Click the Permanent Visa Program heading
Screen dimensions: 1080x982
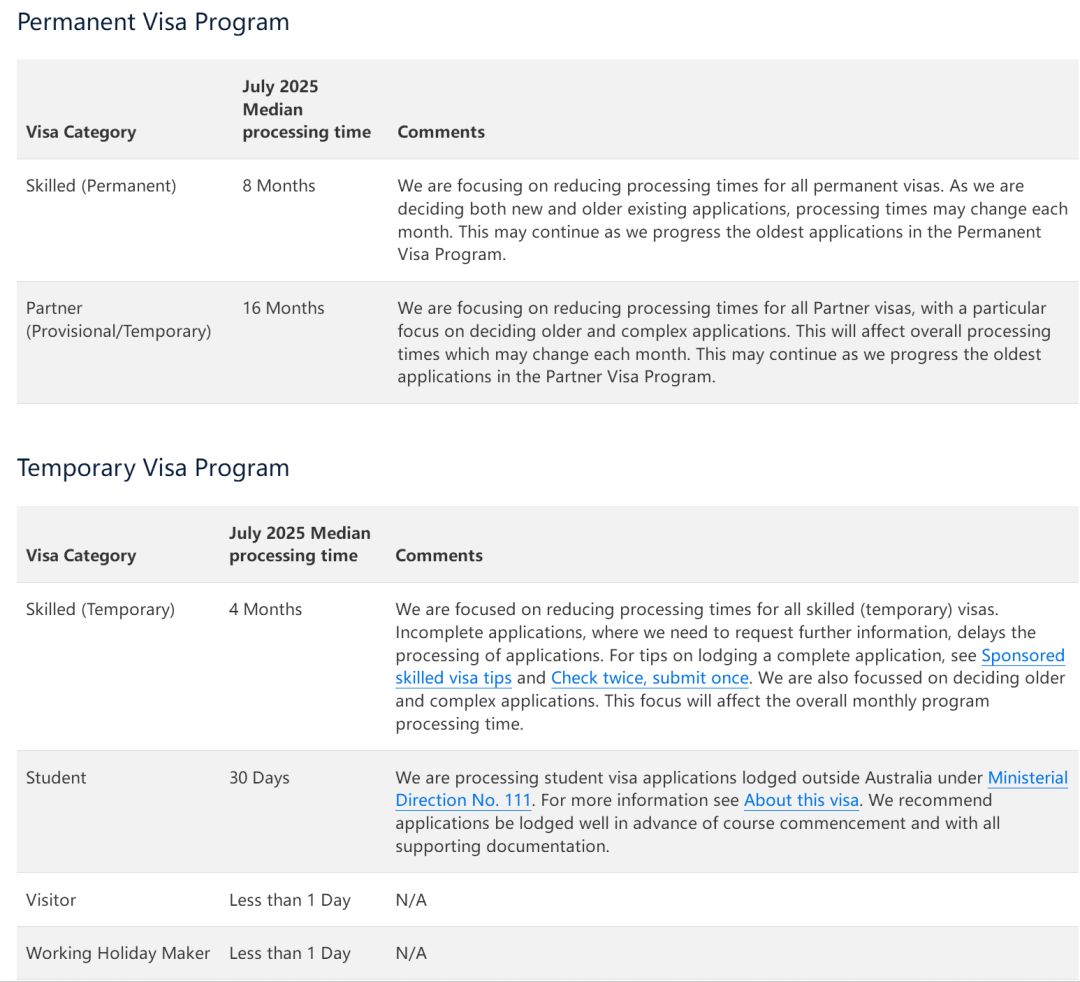pos(153,22)
